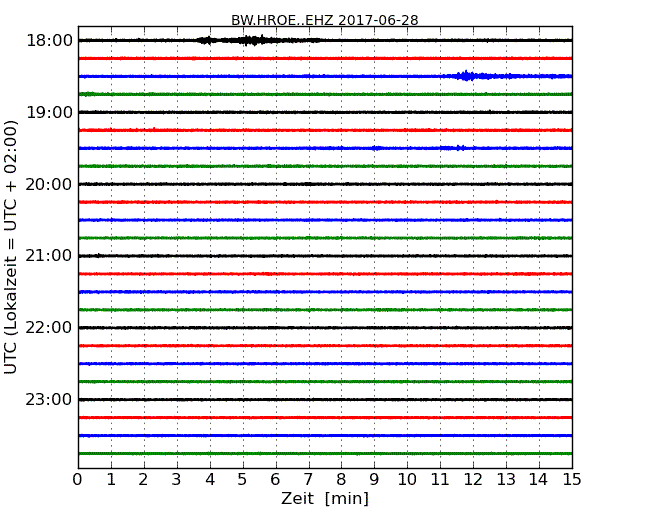Image resolution: width=650 pixels, height=520 pixels.
Task: Select the 23:00 time tick label
Action: point(49,399)
